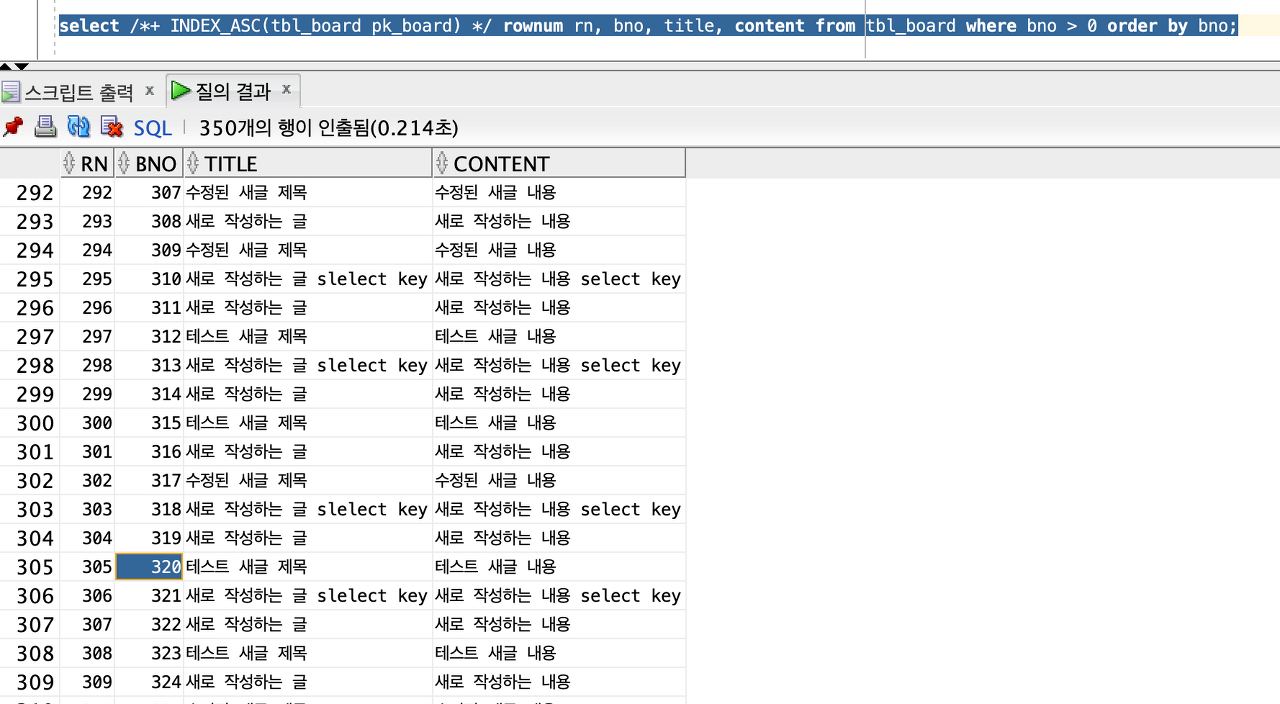The width and height of the screenshot is (1280, 704).
Task: Open the SQL statement view via SQL link
Action: pyautogui.click(x=151, y=127)
